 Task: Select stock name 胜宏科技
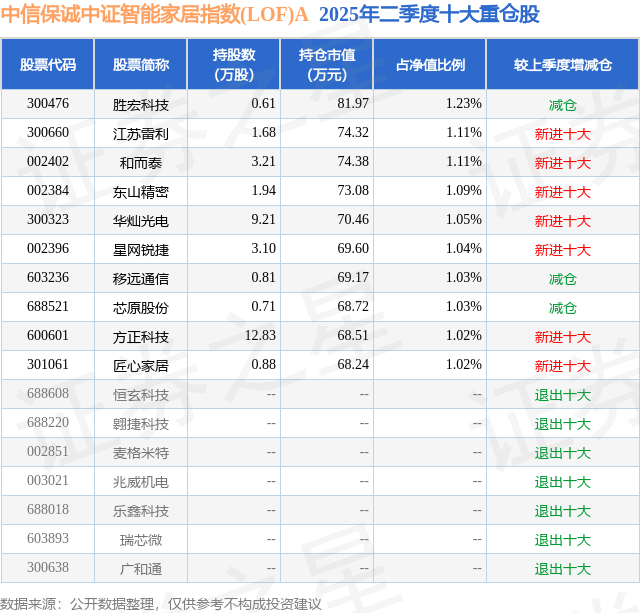141,105
